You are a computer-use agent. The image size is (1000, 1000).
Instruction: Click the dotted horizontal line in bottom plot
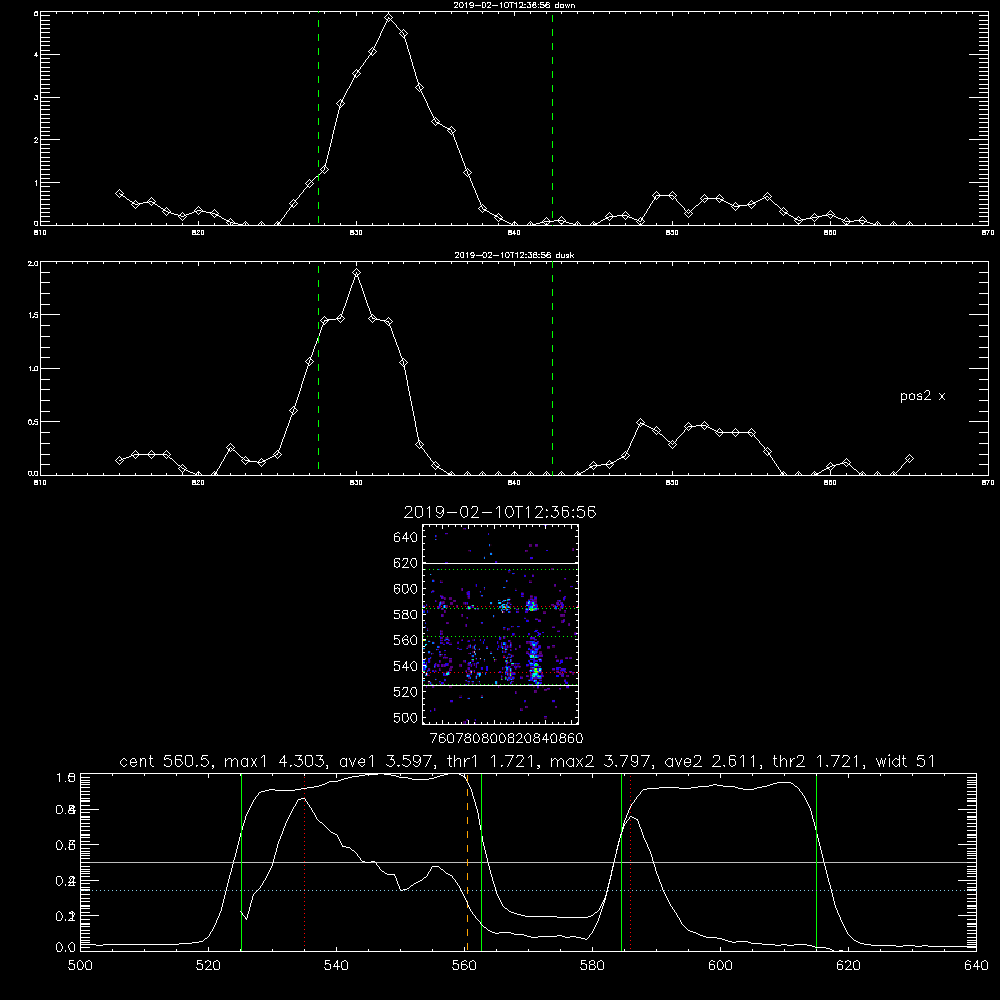click(x=528, y=890)
